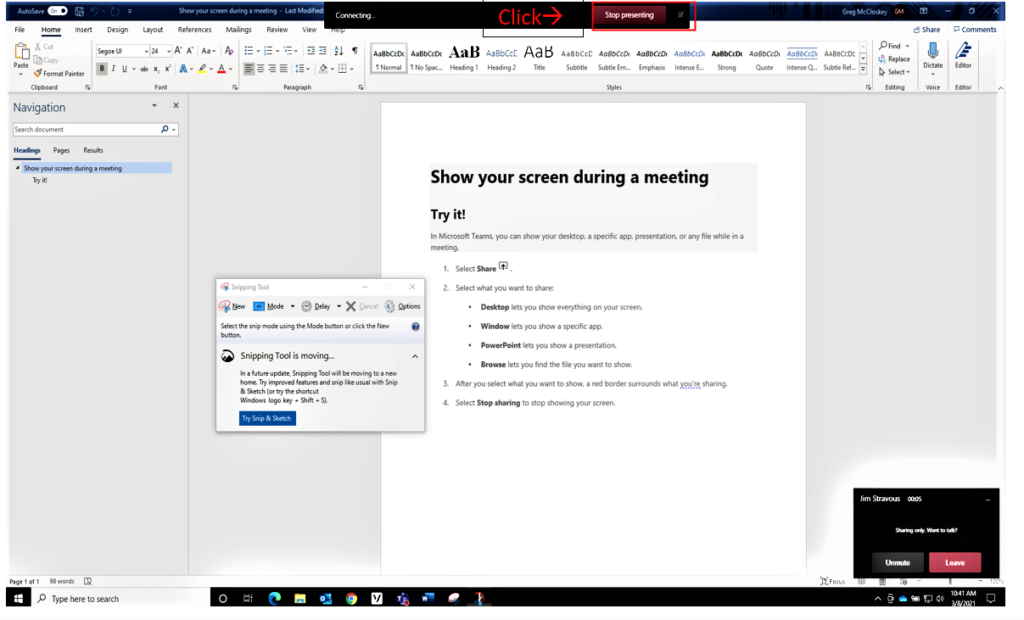Click the Shading paint bucket
Viewport: 1024px width, 620px height.
(x=323, y=69)
